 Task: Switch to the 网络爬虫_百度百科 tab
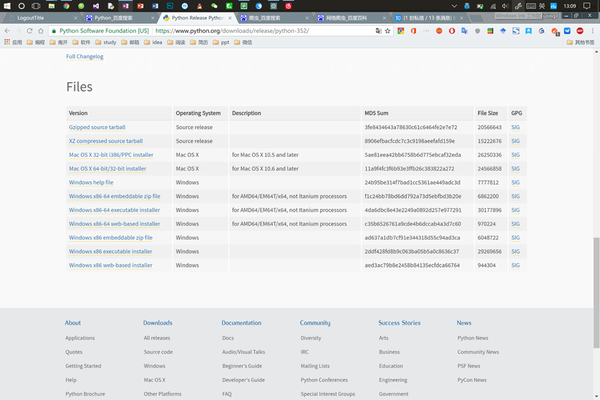pyautogui.click(x=351, y=18)
